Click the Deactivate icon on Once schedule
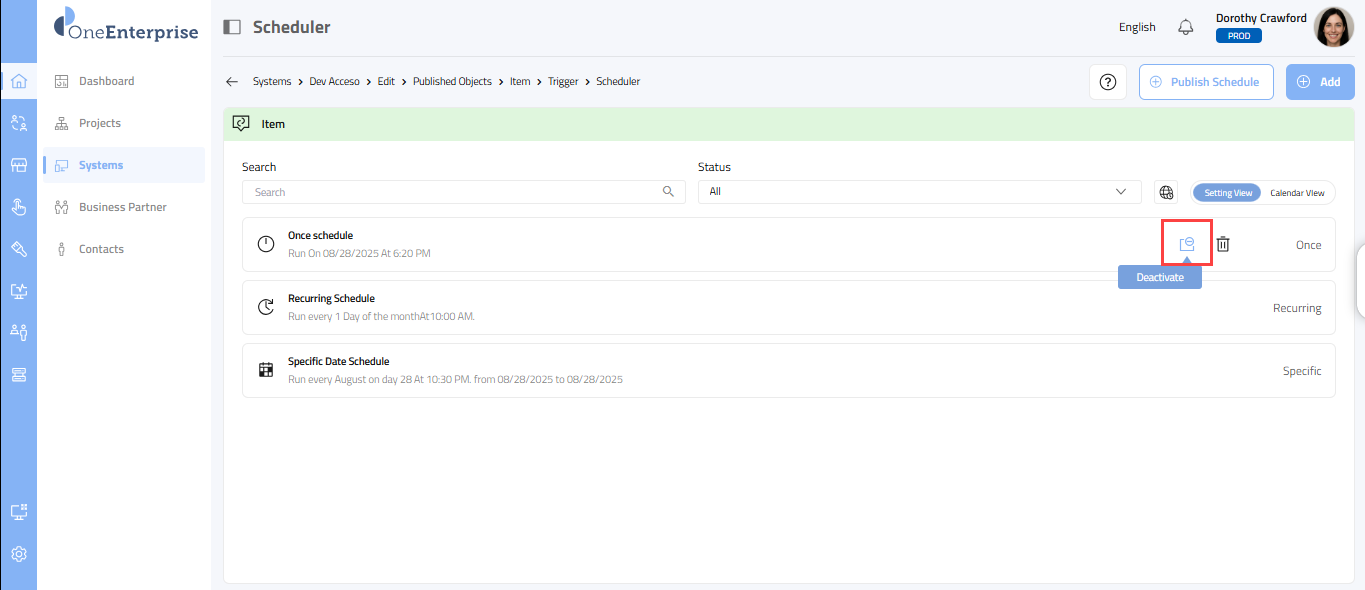The image size is (1365, 590). pos(1187,244)
